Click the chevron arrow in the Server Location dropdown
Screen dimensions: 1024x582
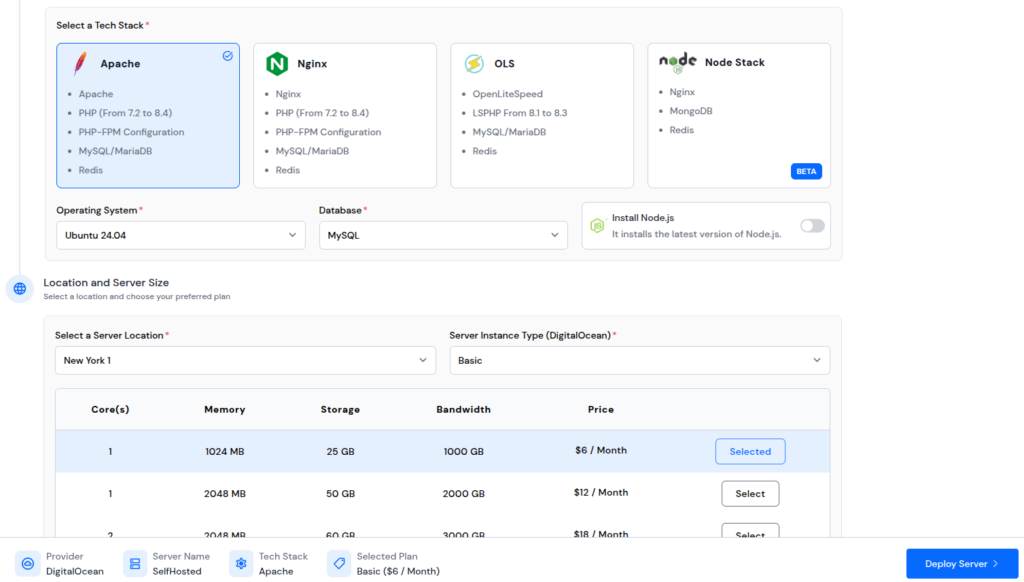click(x=423, y=361)
